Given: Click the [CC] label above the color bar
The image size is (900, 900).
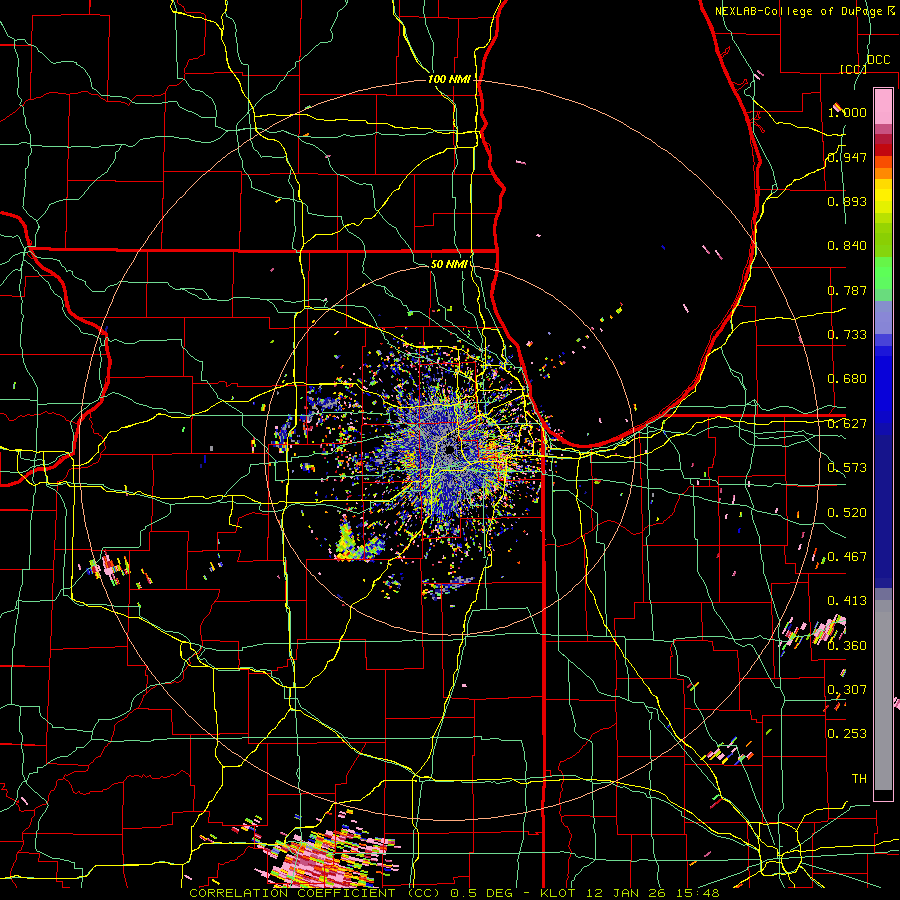Looking at the screenshot, I should [x=853, y=69].
